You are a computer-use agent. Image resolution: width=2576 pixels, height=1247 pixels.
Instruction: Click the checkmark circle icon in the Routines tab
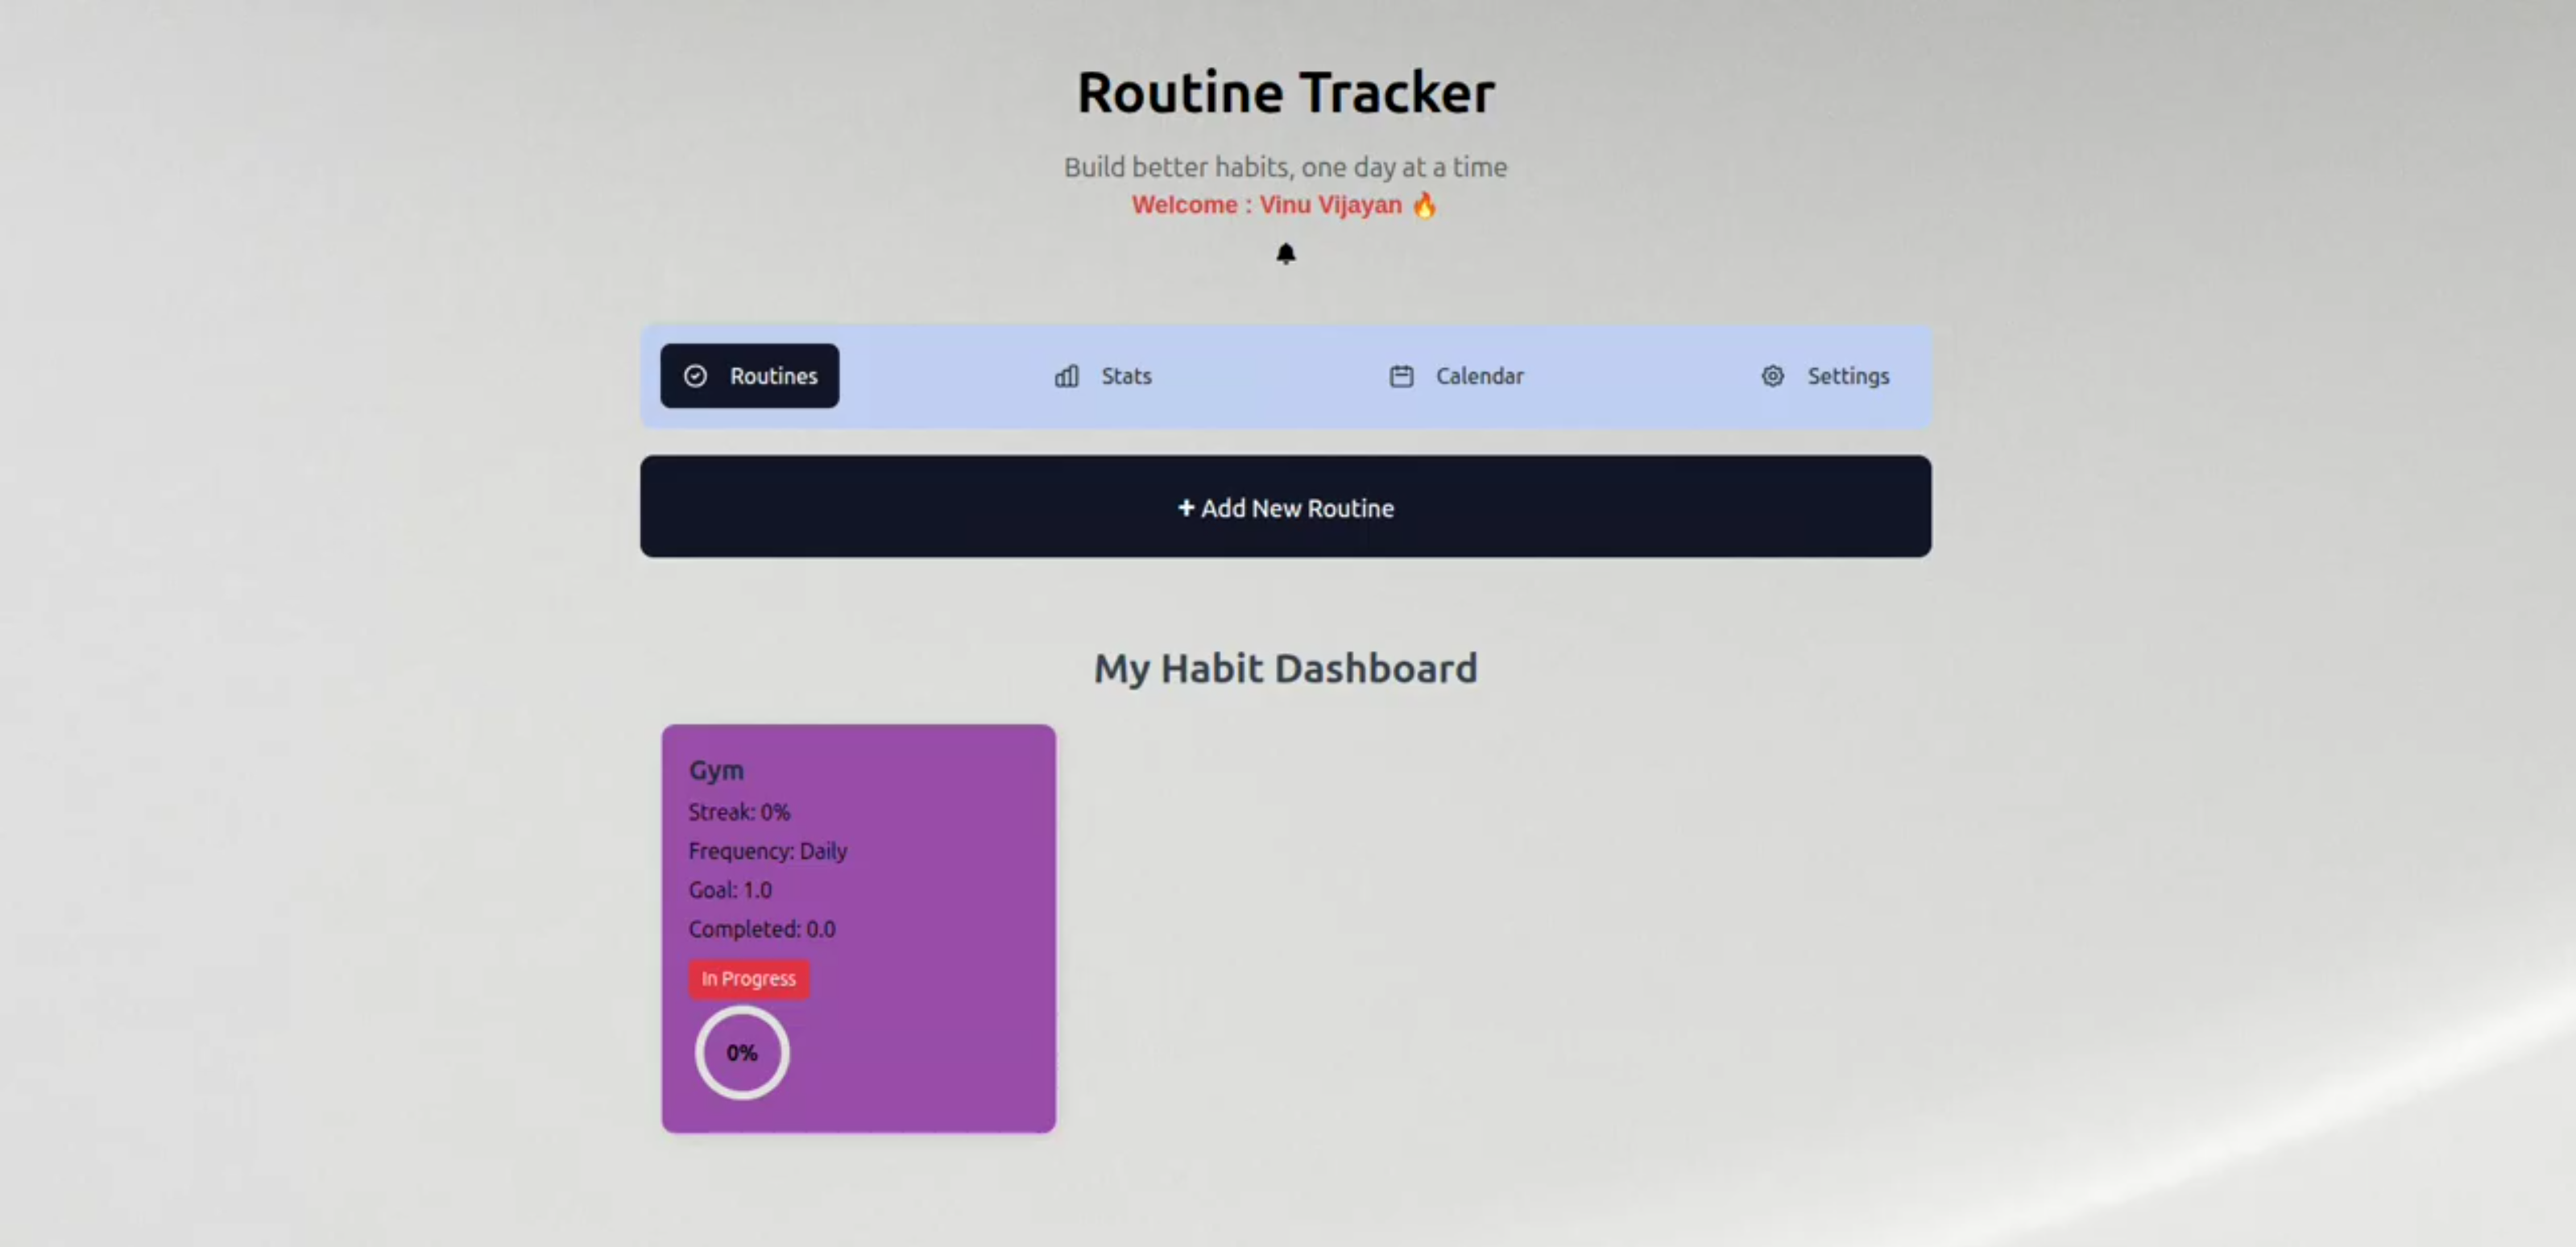(695, 376)
